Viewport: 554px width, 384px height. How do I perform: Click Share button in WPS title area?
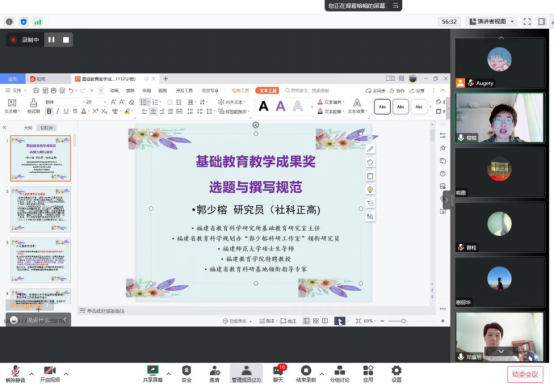pos(417,91)
